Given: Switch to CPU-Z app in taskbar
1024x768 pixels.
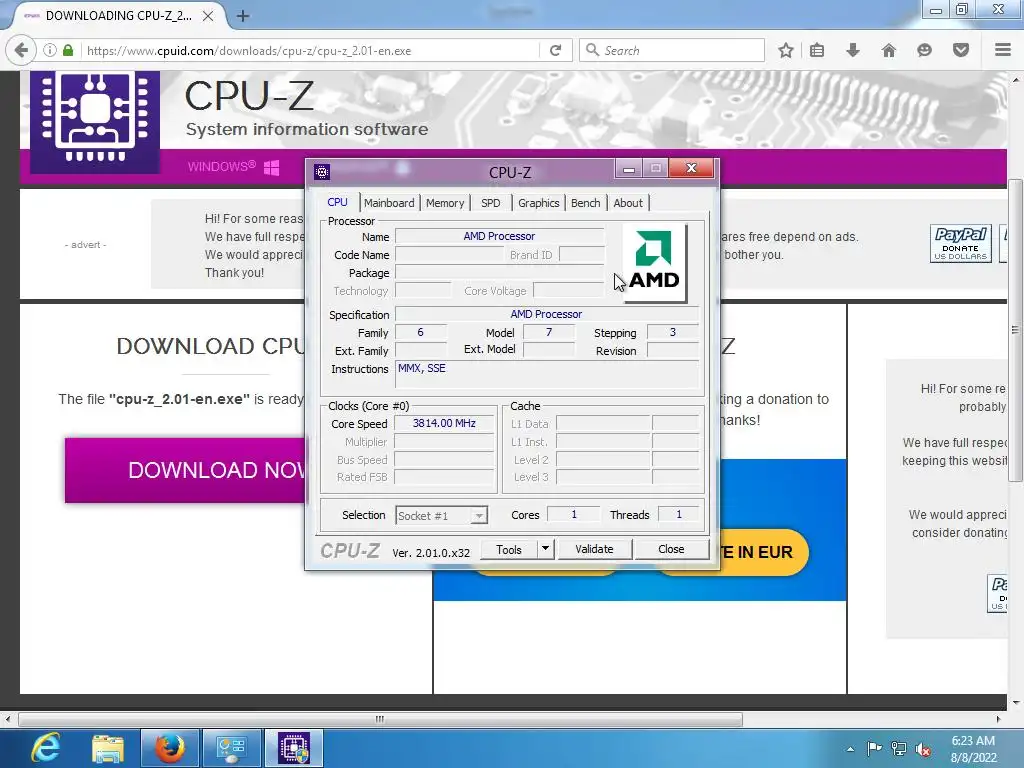Looking at the screenshot, I should coord(294,748).
